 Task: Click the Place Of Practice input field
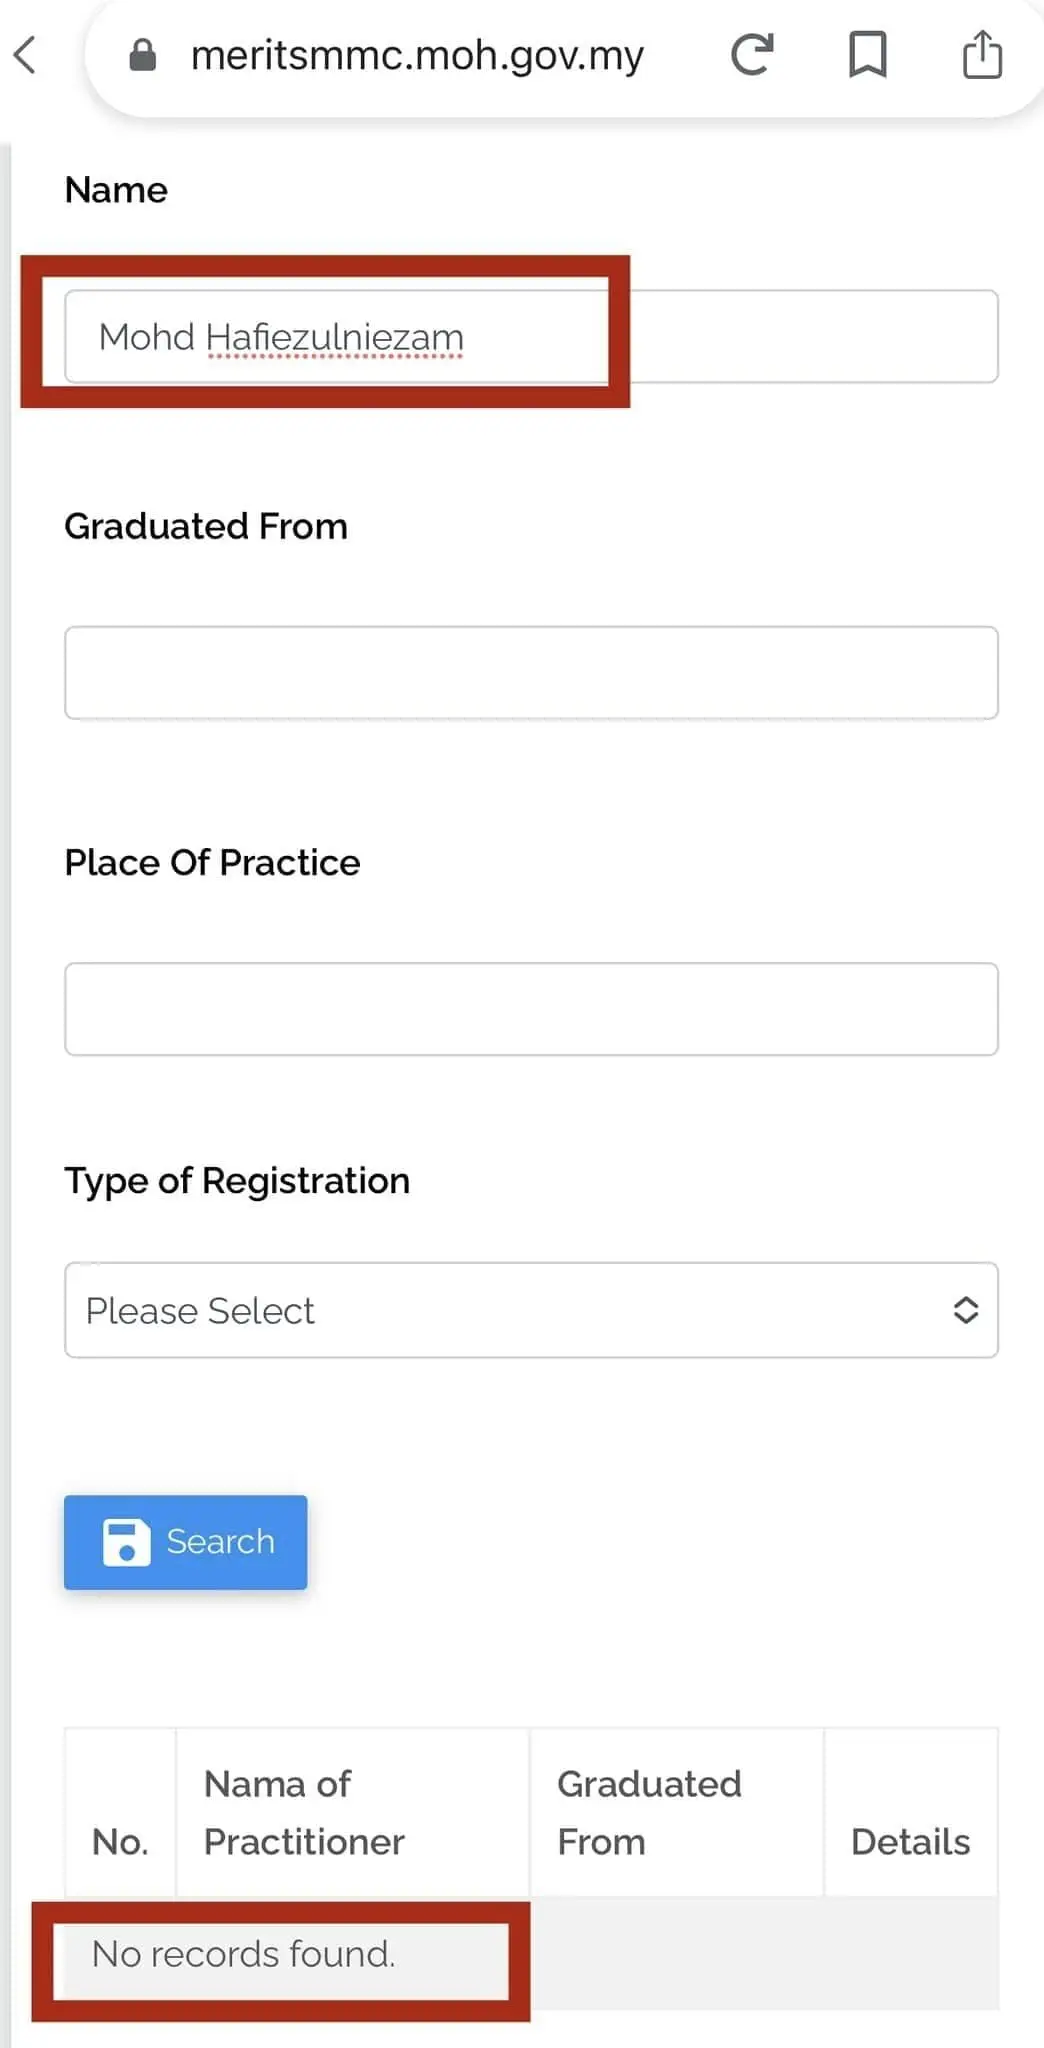click(530, 1009)
